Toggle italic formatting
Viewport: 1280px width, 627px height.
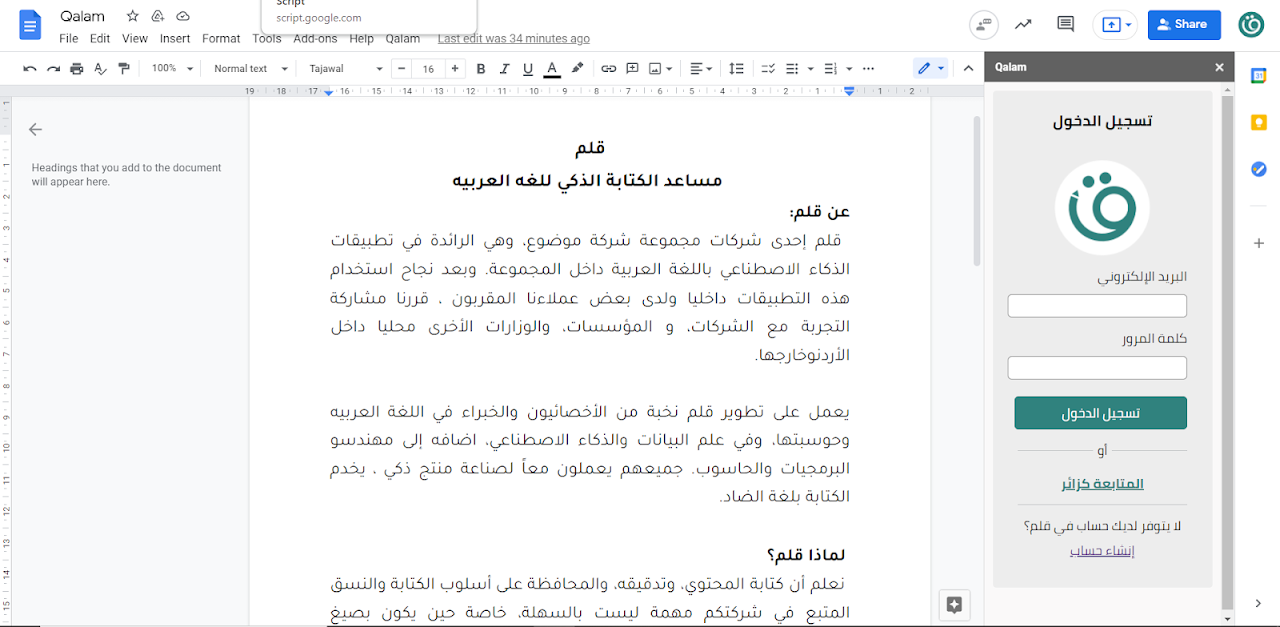pos(504,69)
